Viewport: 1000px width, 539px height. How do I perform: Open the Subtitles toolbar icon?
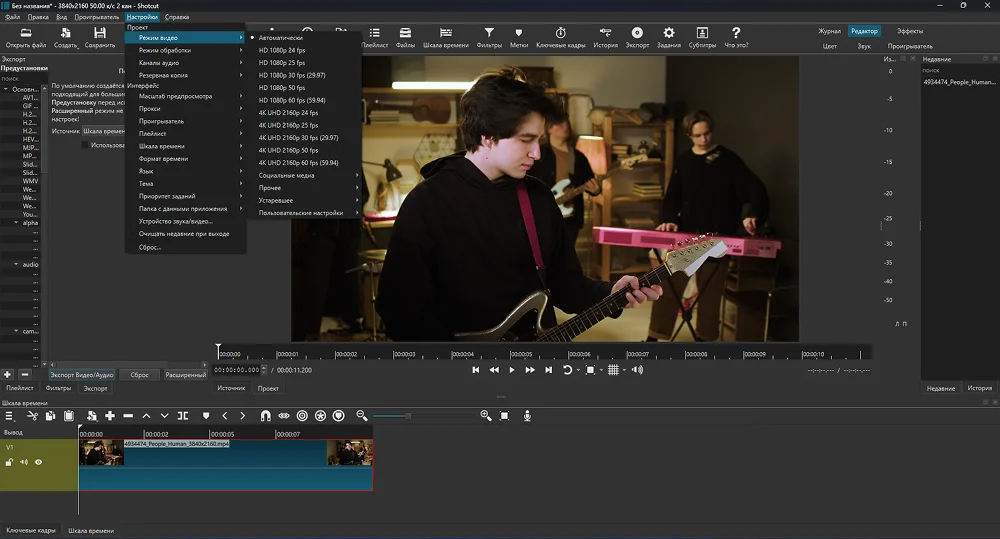coord(702,38)
